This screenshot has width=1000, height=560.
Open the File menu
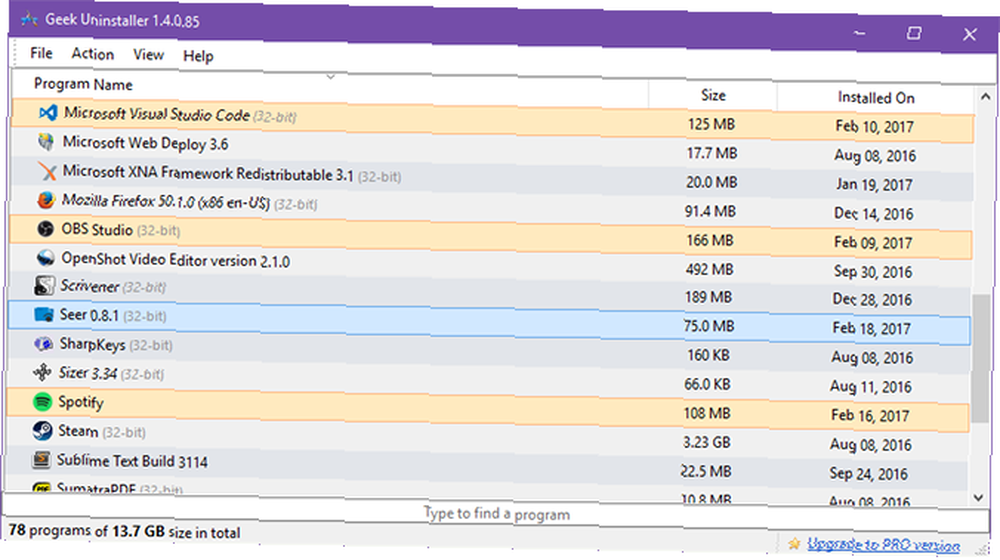41,53
